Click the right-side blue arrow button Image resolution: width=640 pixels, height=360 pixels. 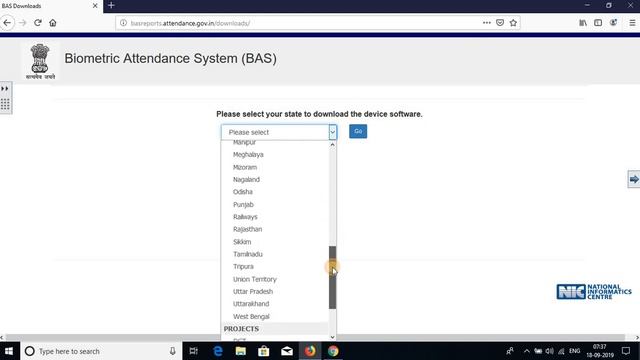coord(634,179)
